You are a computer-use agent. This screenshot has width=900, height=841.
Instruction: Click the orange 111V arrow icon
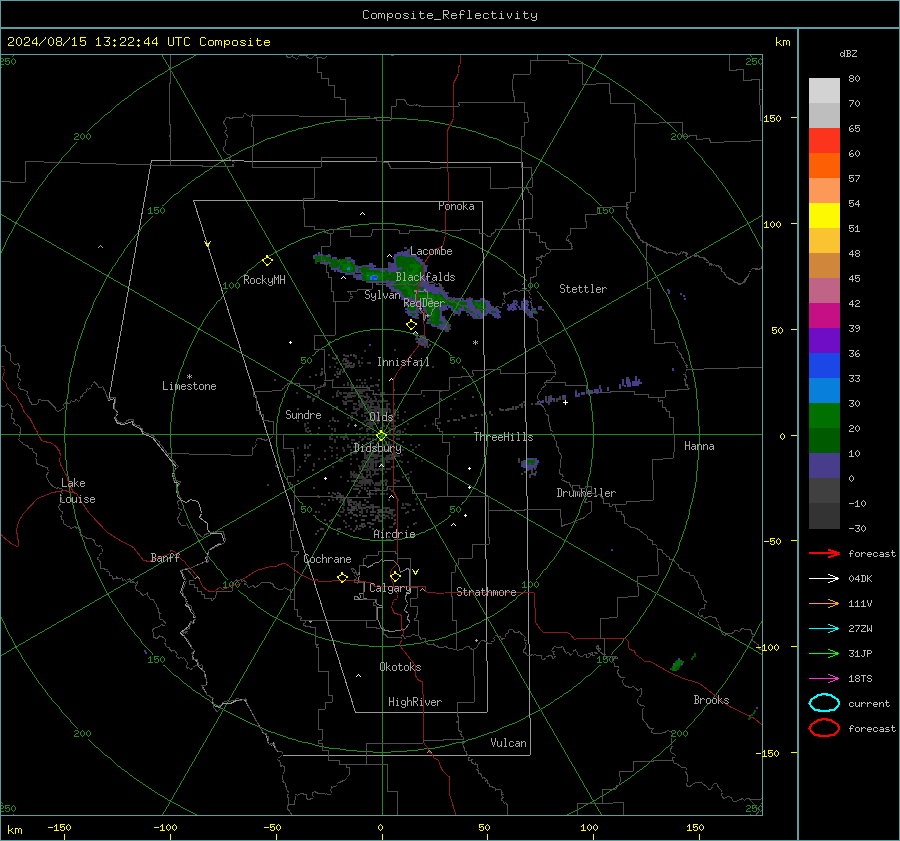824,603
